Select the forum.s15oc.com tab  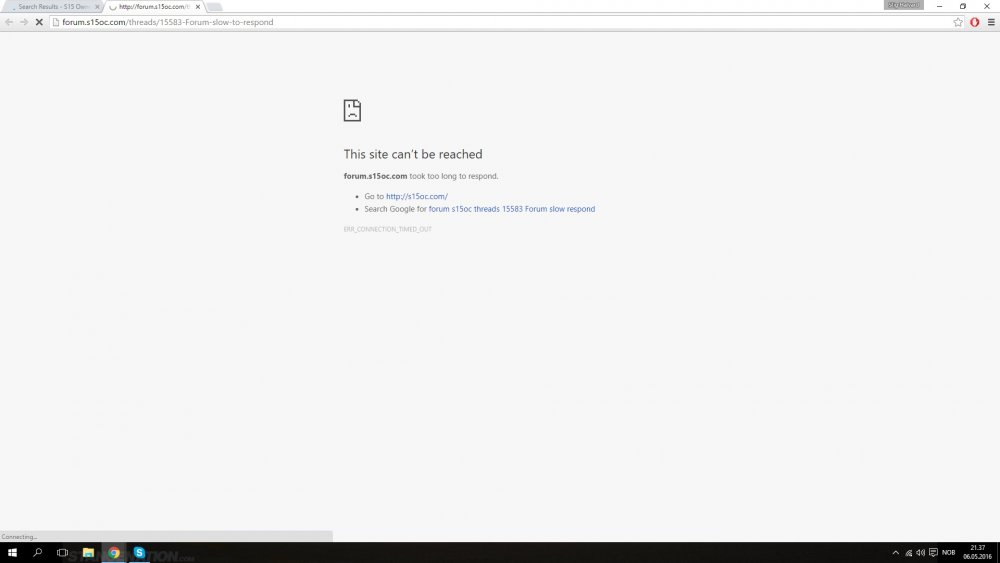pos(152,7)
